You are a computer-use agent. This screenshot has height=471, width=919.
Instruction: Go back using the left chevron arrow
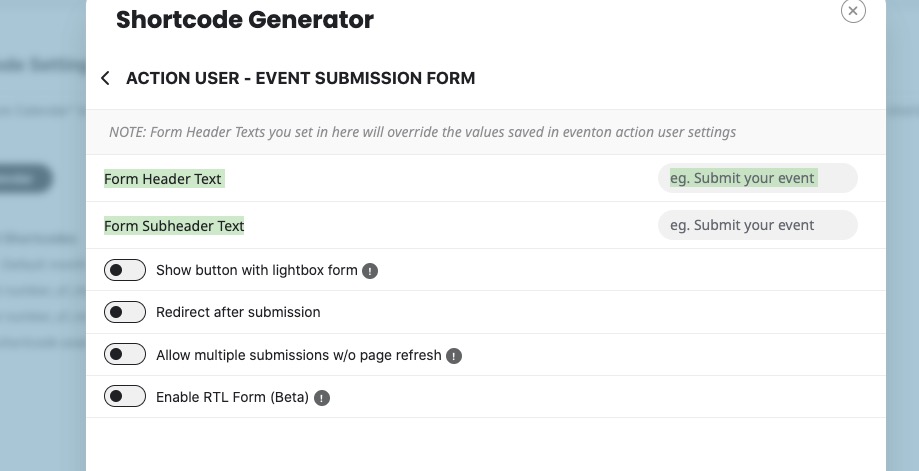click(106, 78)
